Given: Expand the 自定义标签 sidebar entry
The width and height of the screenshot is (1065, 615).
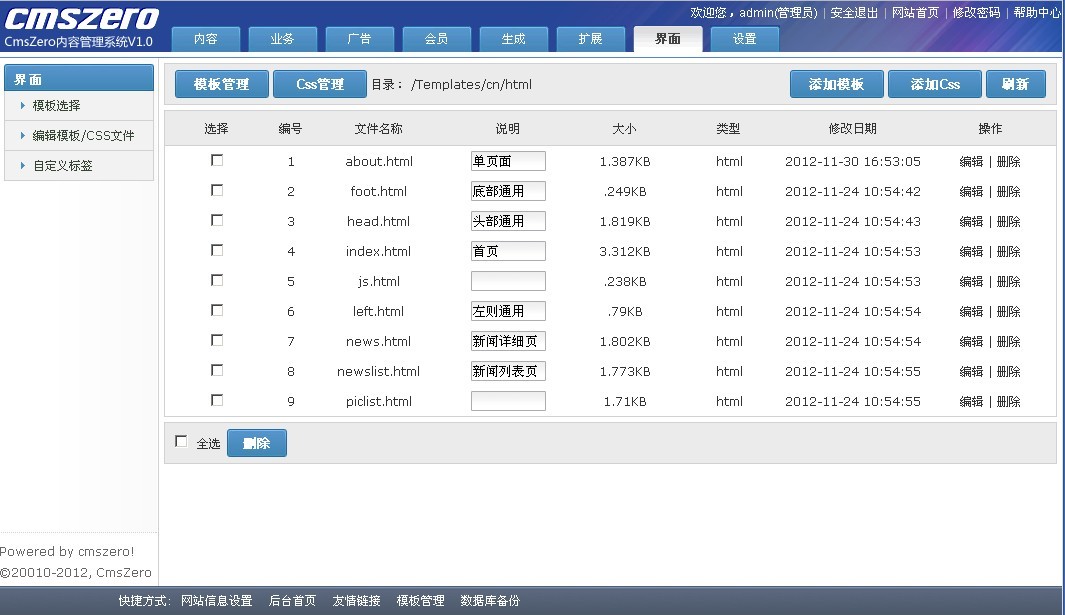Looking at the screenshot, I should [62, 165].
